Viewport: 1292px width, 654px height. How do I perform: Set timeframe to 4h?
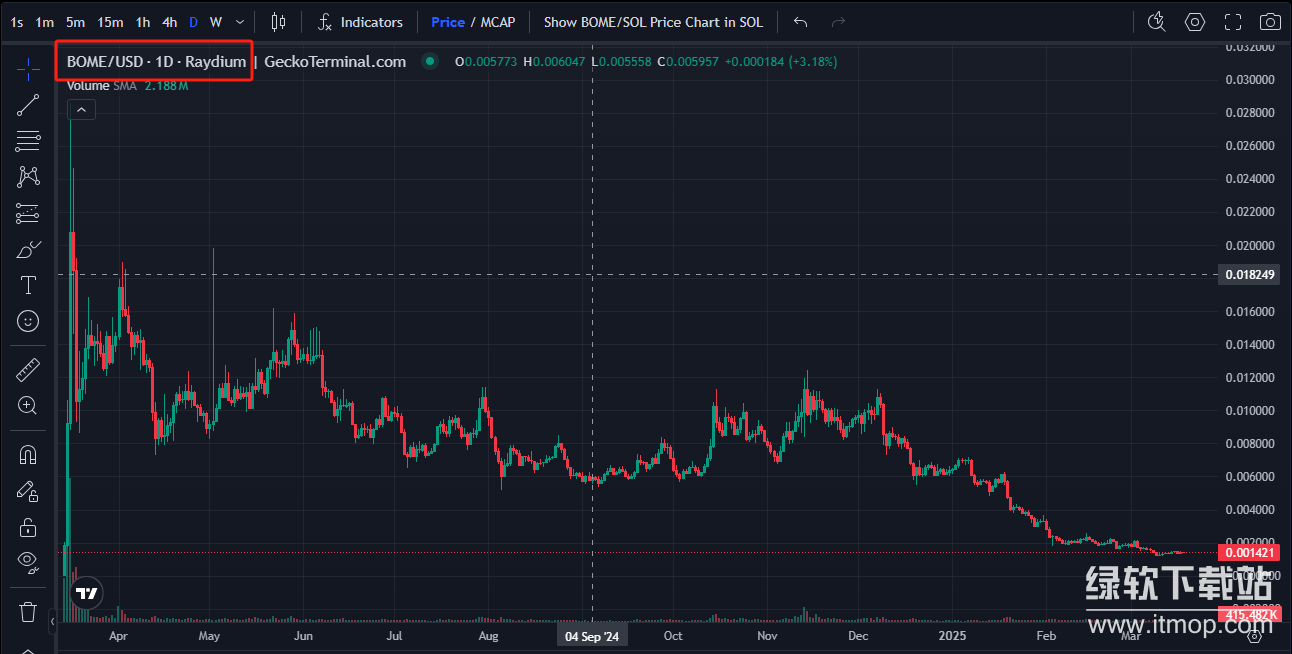[170, 22]
